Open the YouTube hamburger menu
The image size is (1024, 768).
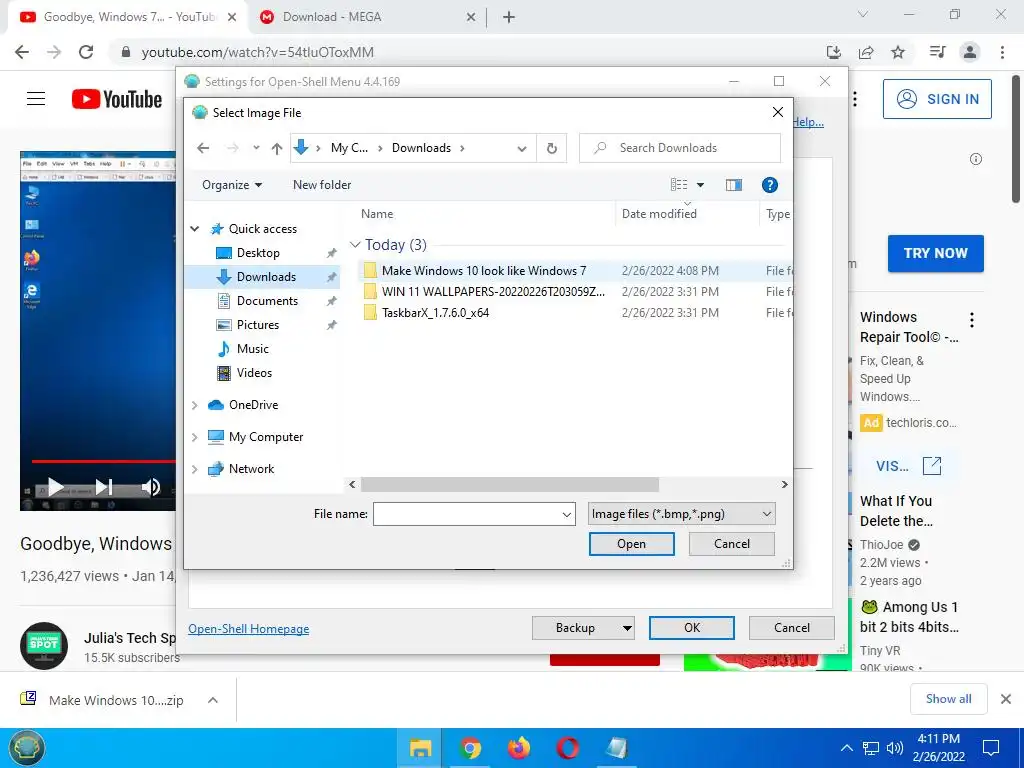click(36, 99)
